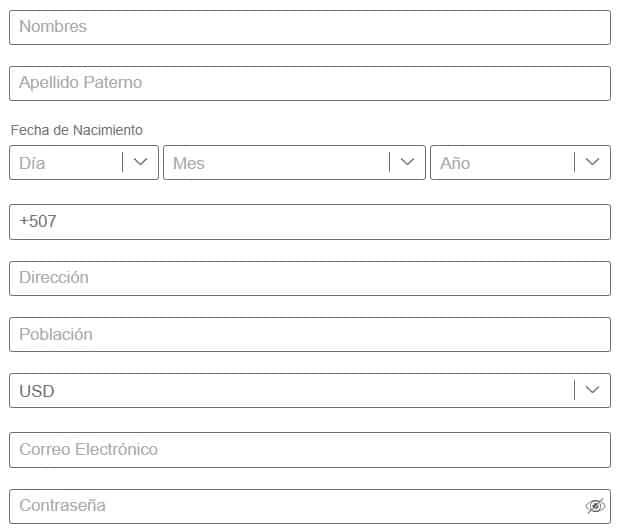Enter the Dirección address field
The width and height of the screenshot is (619, 532).
pos(309,278)
